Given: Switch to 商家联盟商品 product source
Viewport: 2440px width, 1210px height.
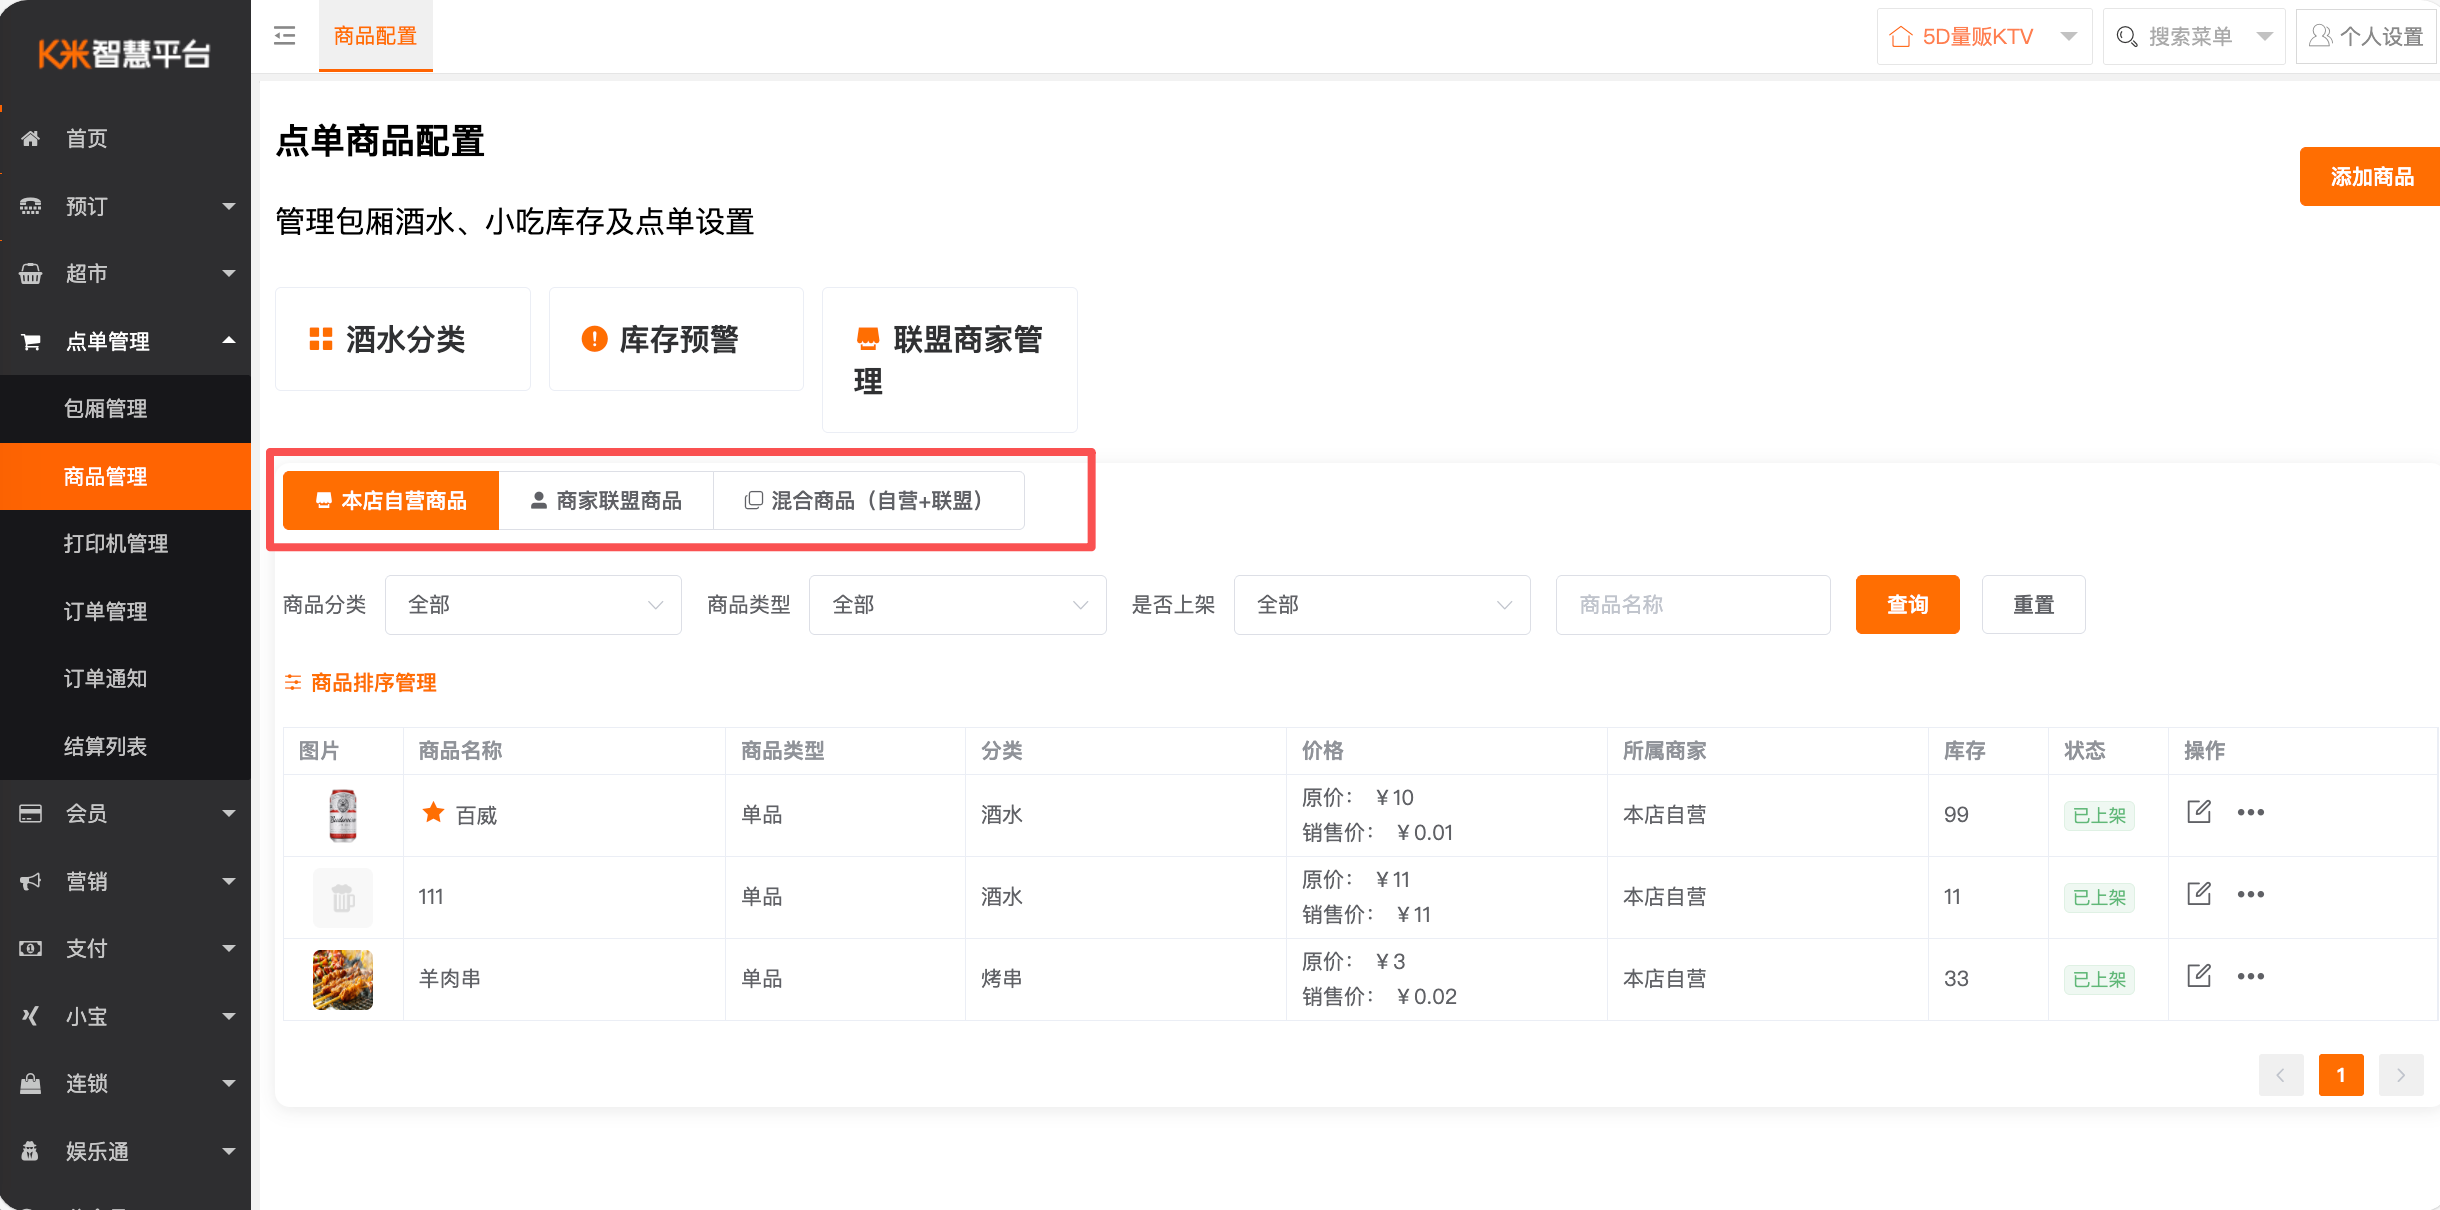Looking at the screenshot, I should click(605, 500).
